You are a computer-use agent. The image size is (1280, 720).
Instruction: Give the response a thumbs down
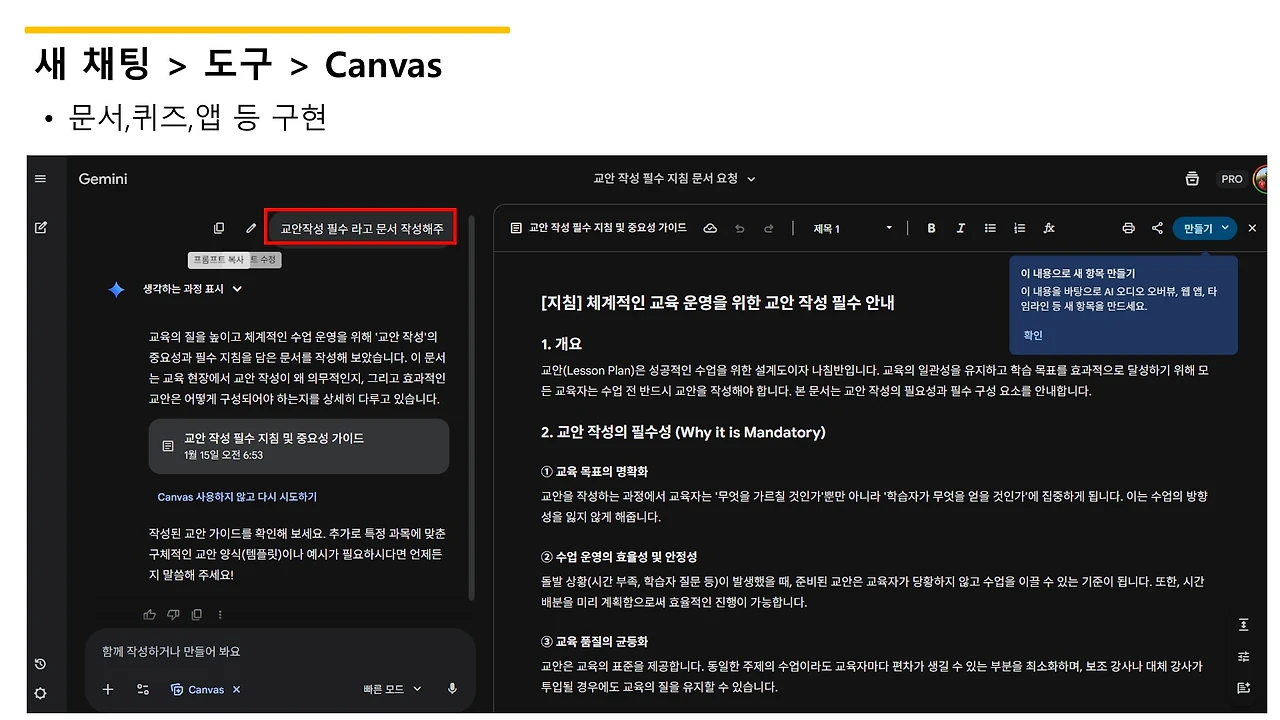pos(173,614)
